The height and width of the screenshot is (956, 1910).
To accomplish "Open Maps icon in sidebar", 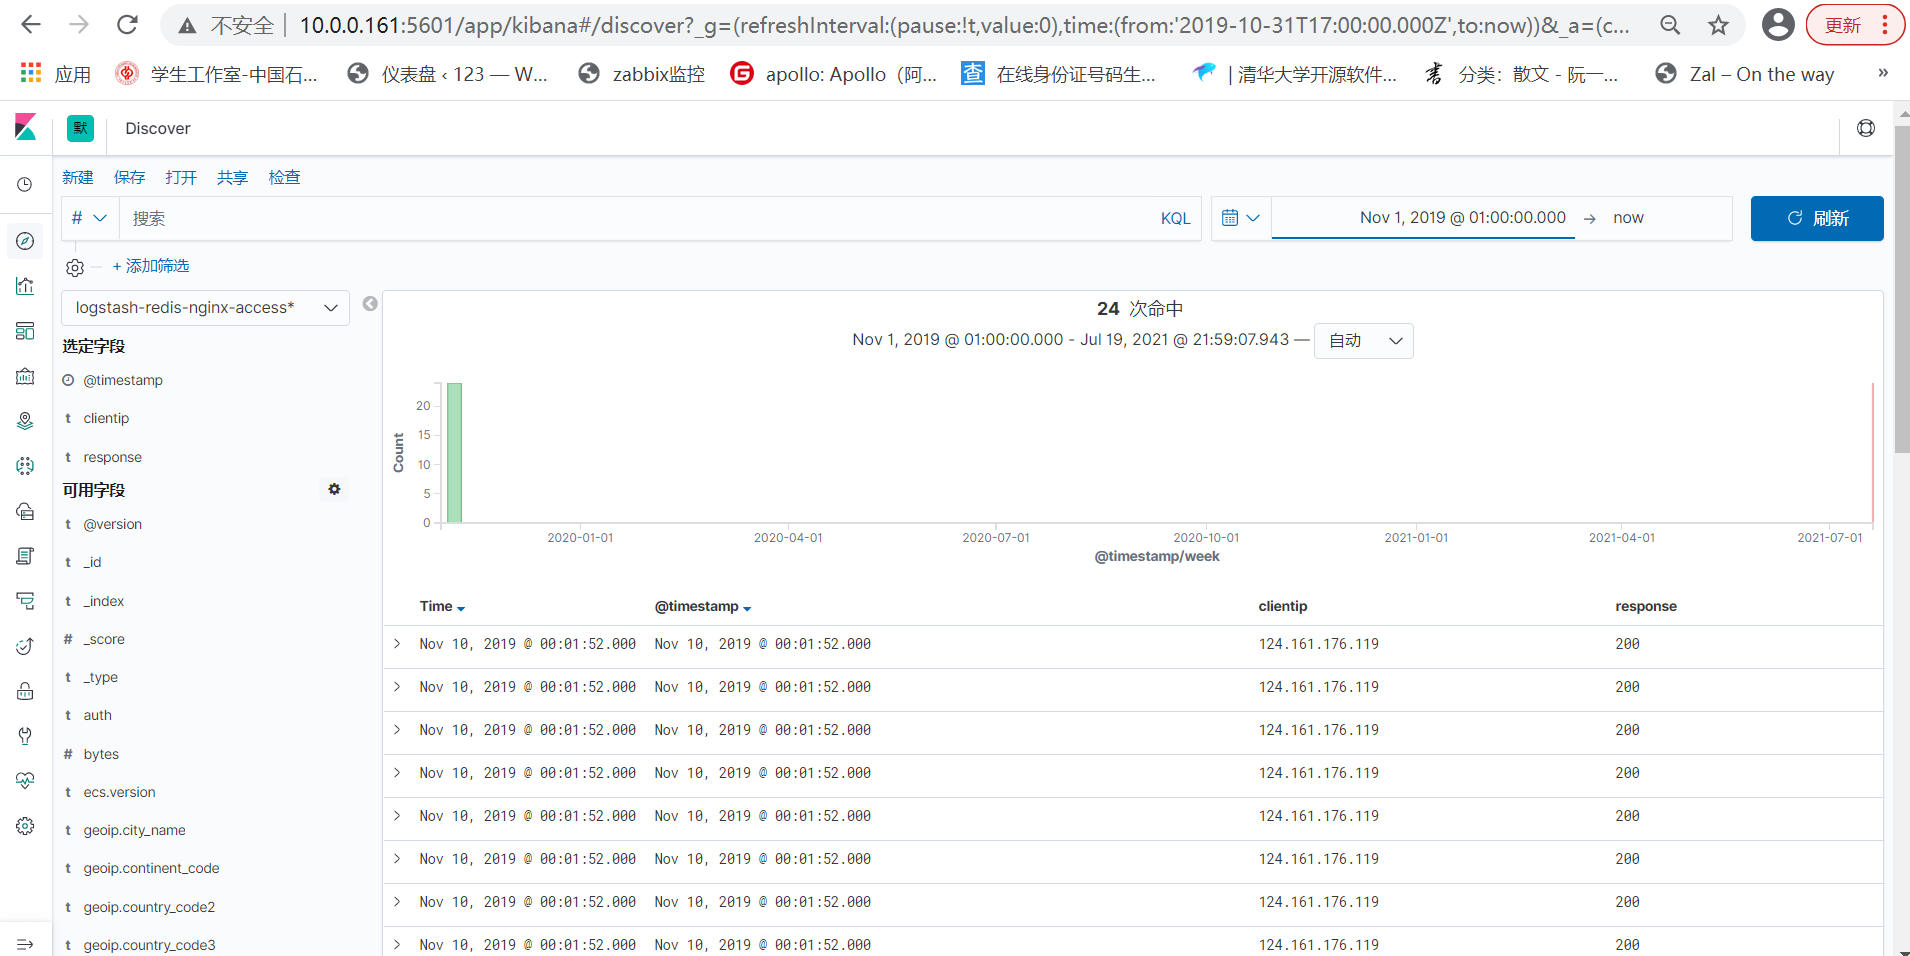I will (25, 421).
